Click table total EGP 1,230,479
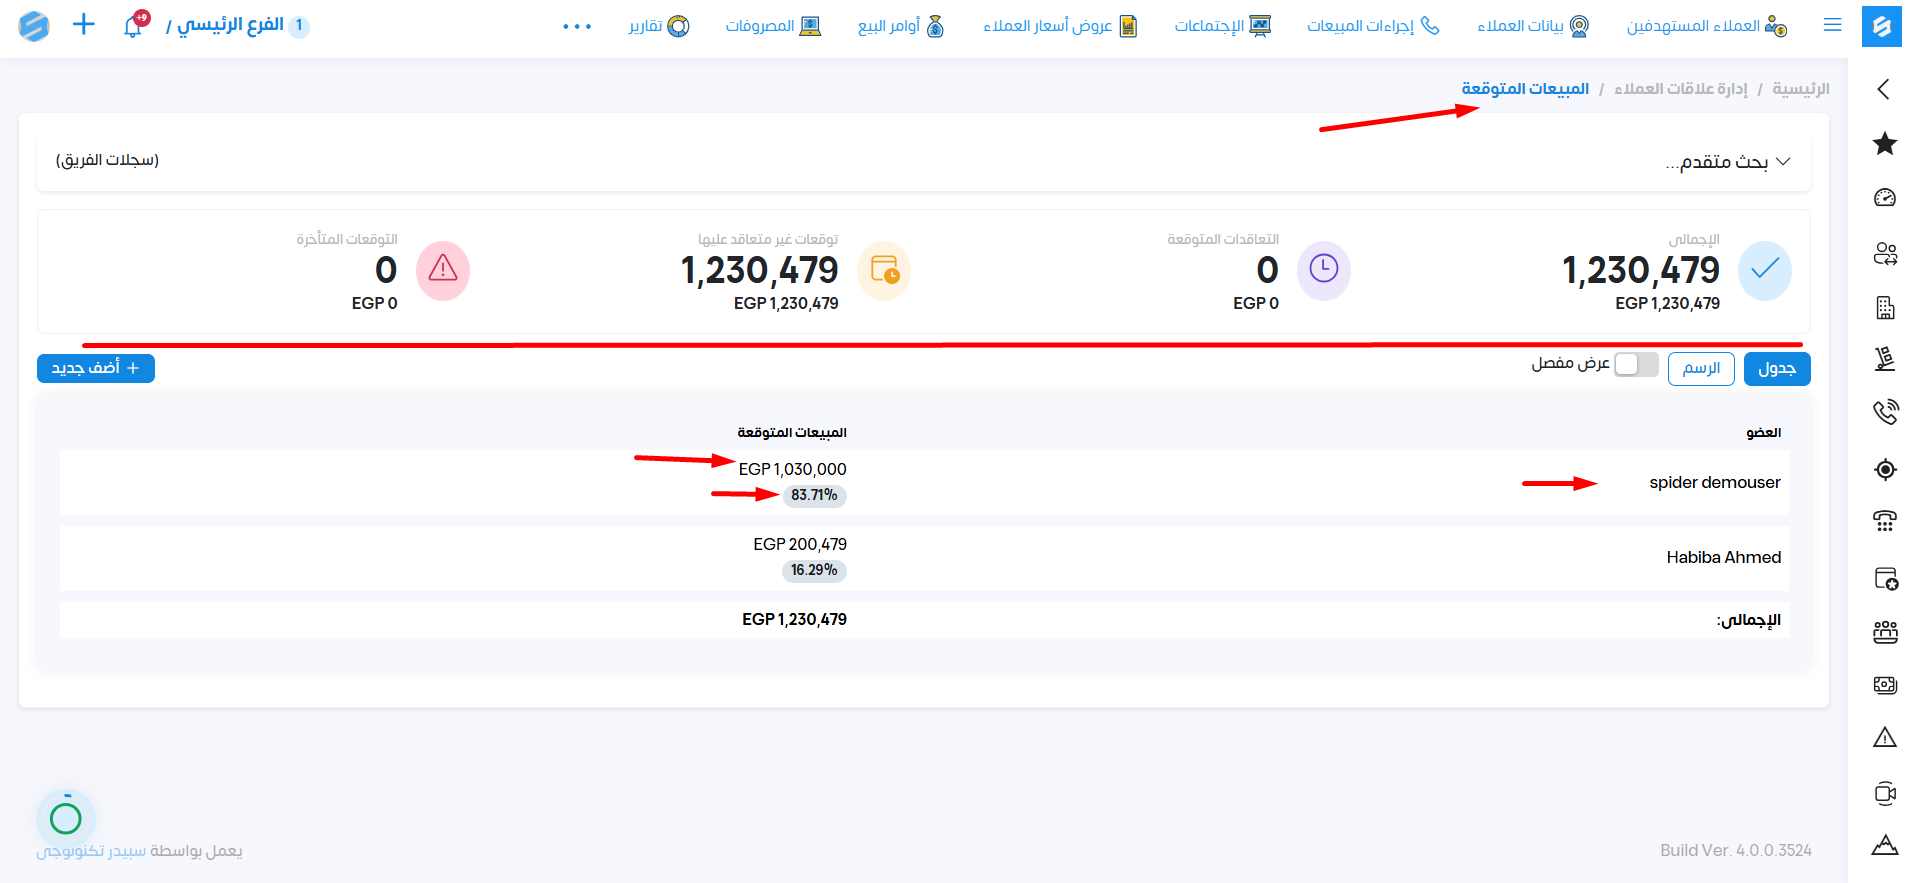Image resolution: width=1919 pixels, height=883 pixels. (794, 620)
